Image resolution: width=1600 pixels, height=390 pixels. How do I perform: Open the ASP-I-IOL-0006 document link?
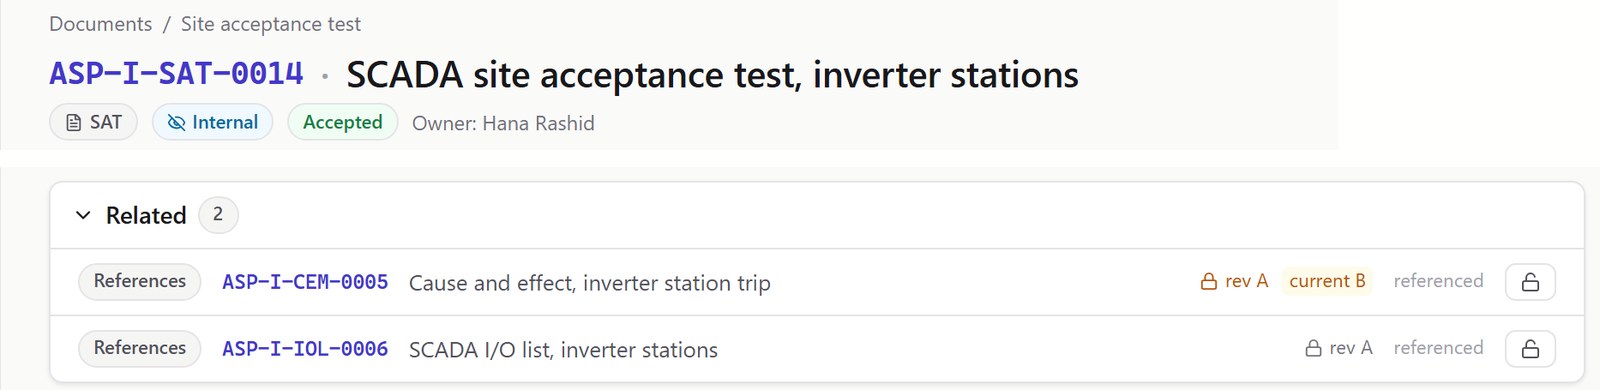click(305, 349)
